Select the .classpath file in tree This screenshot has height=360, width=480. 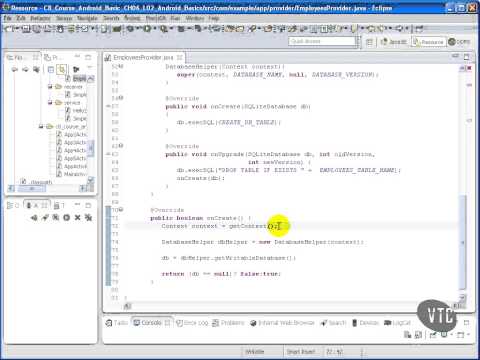point(37,182)
